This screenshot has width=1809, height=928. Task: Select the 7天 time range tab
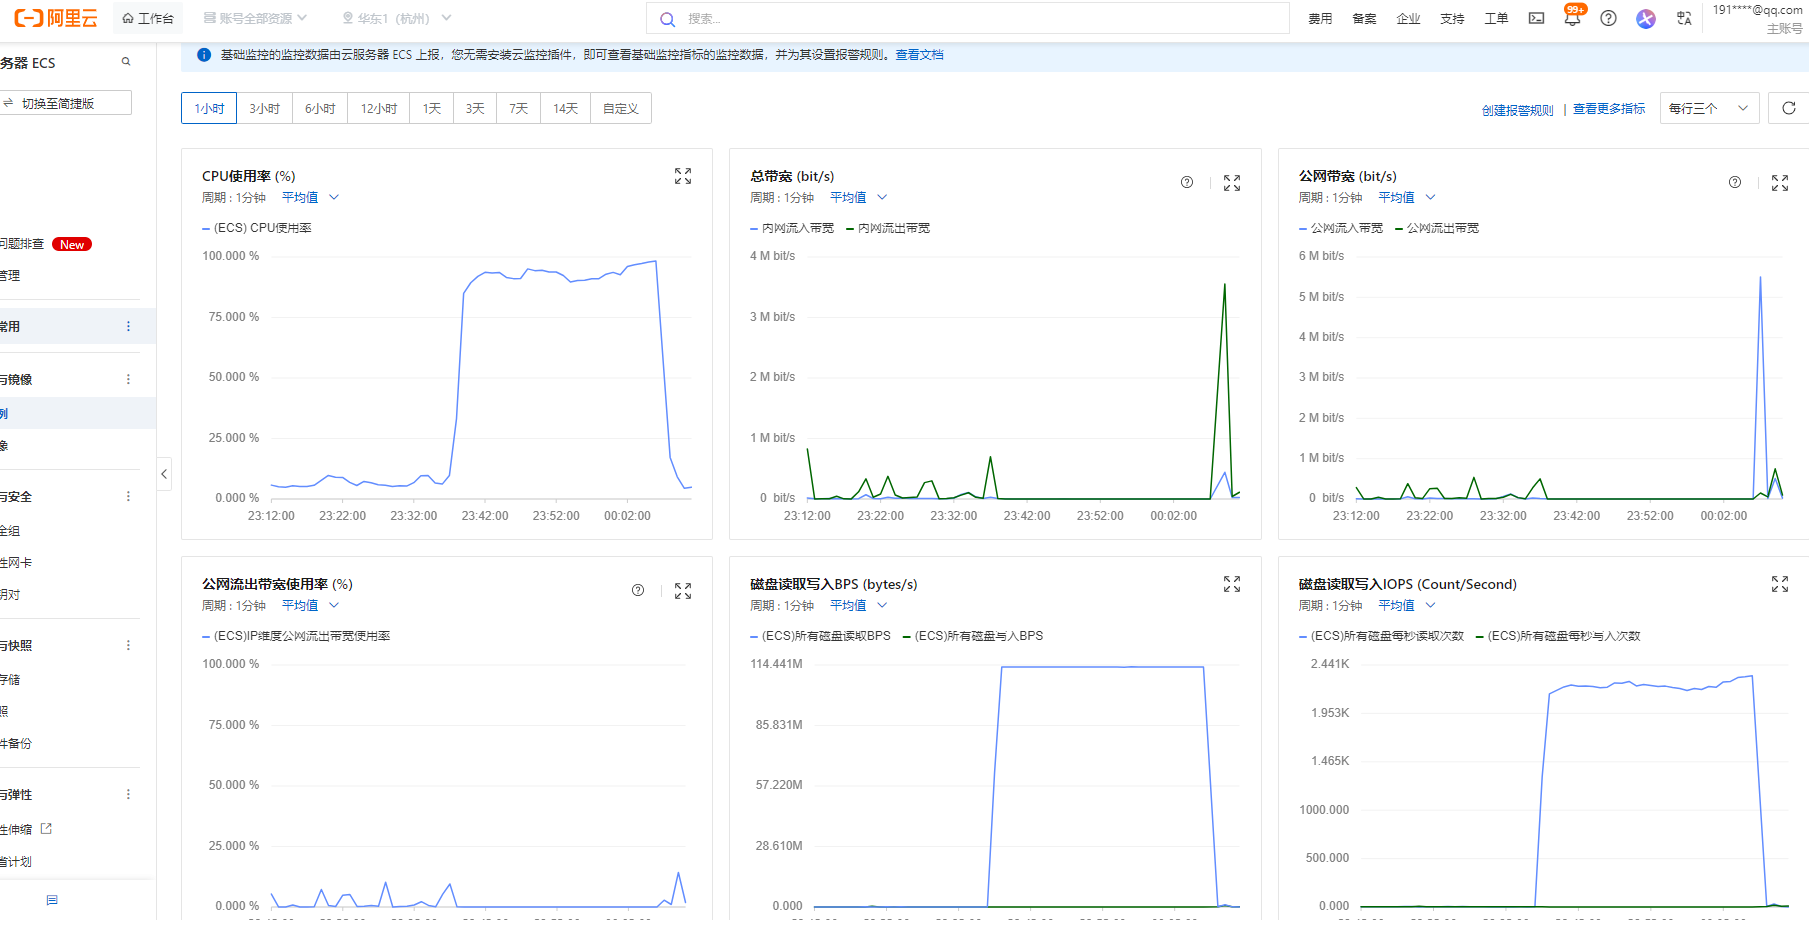518,108
